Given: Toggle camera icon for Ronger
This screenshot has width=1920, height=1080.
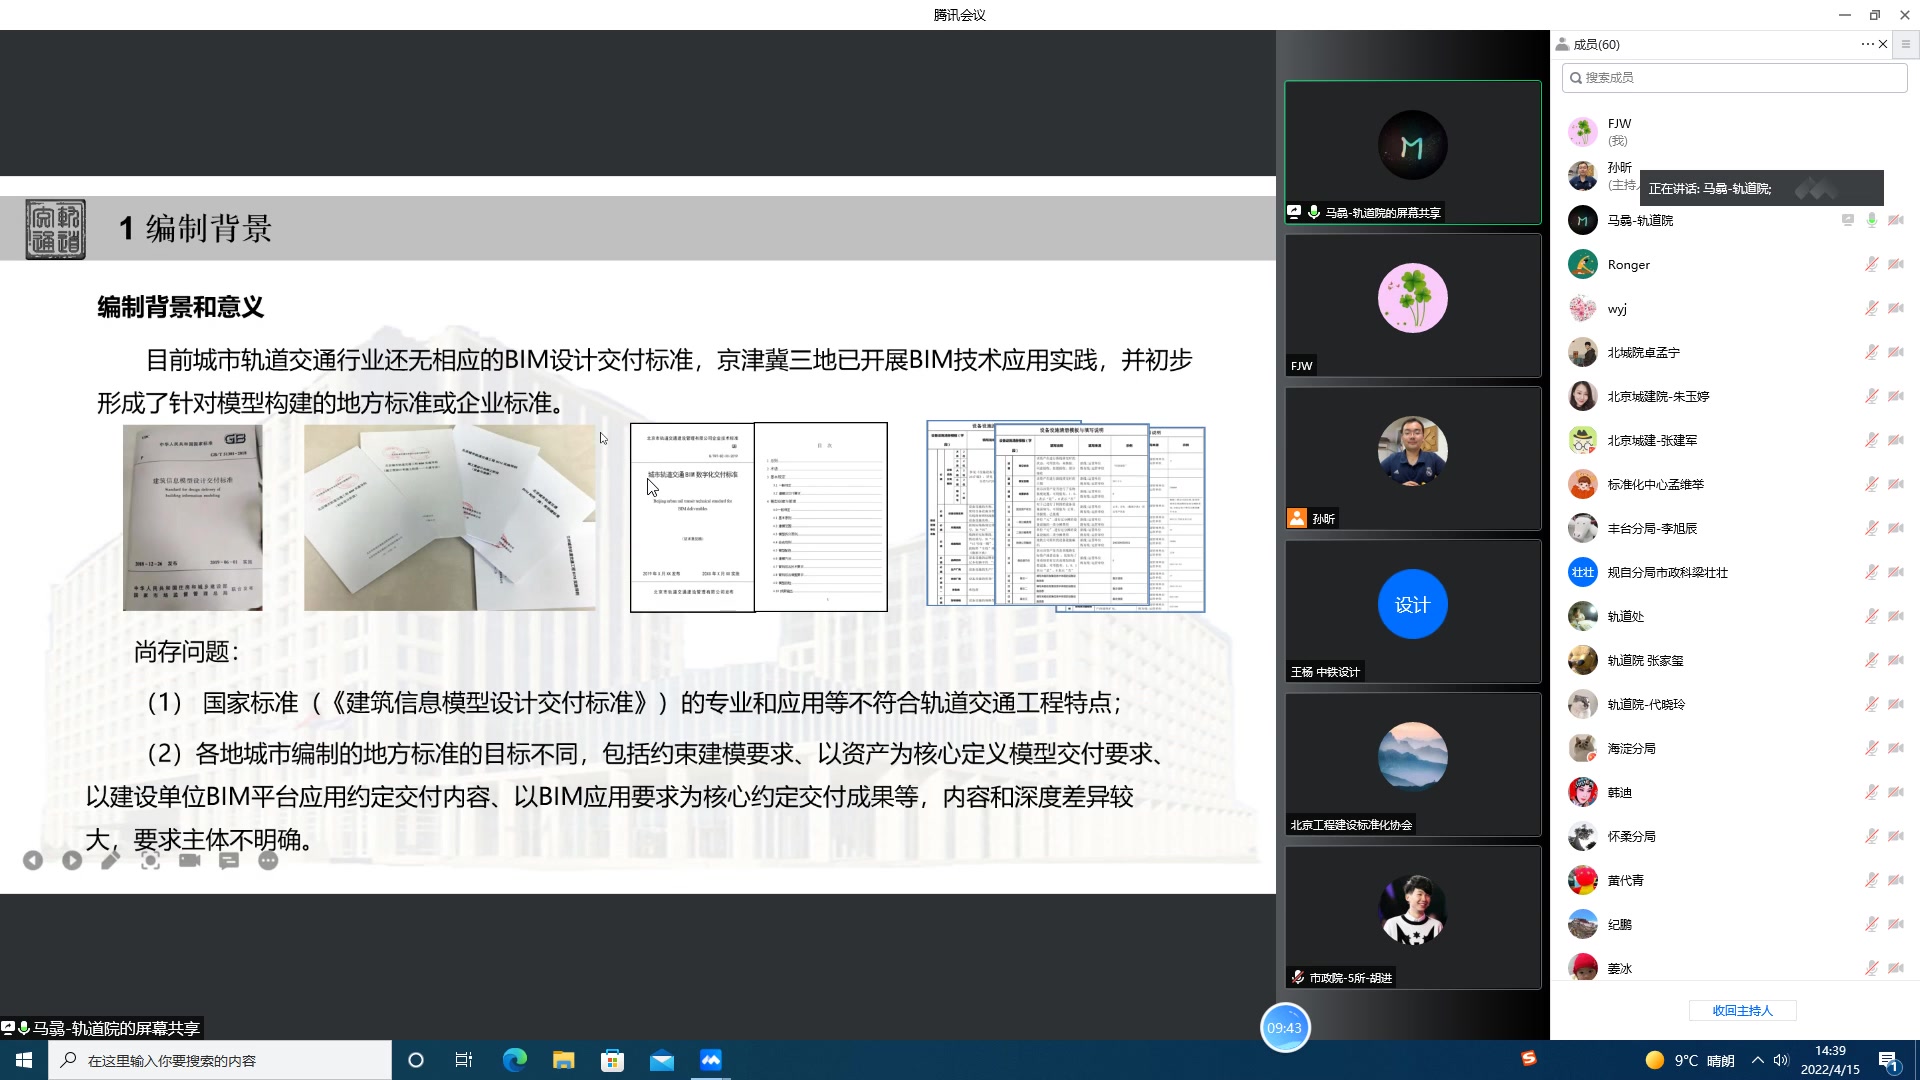Looking at the screenshot, I should pyautogui.click(x=1896, y=264).
